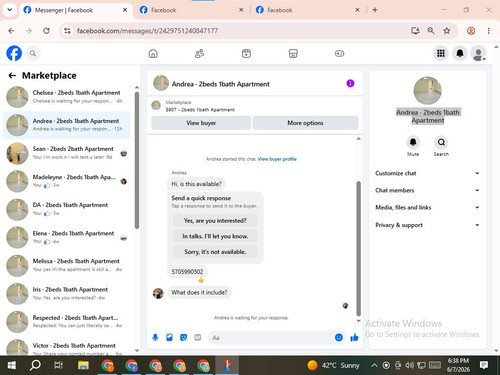Open conversation info purple icon
Screen dimensions: 500x375
(x=350, y=83)
